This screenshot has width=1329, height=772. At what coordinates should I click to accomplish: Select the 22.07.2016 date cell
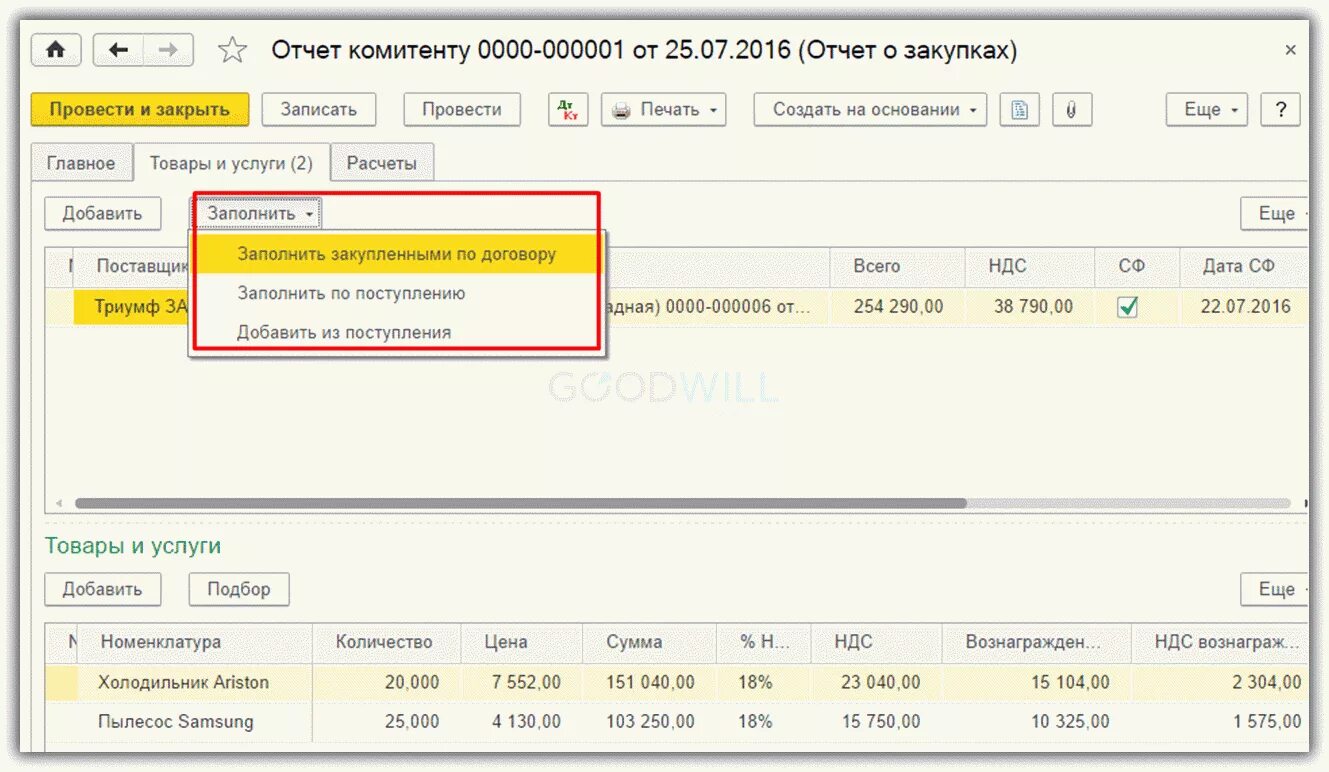pyautogui.click(x=1244, y=307)
